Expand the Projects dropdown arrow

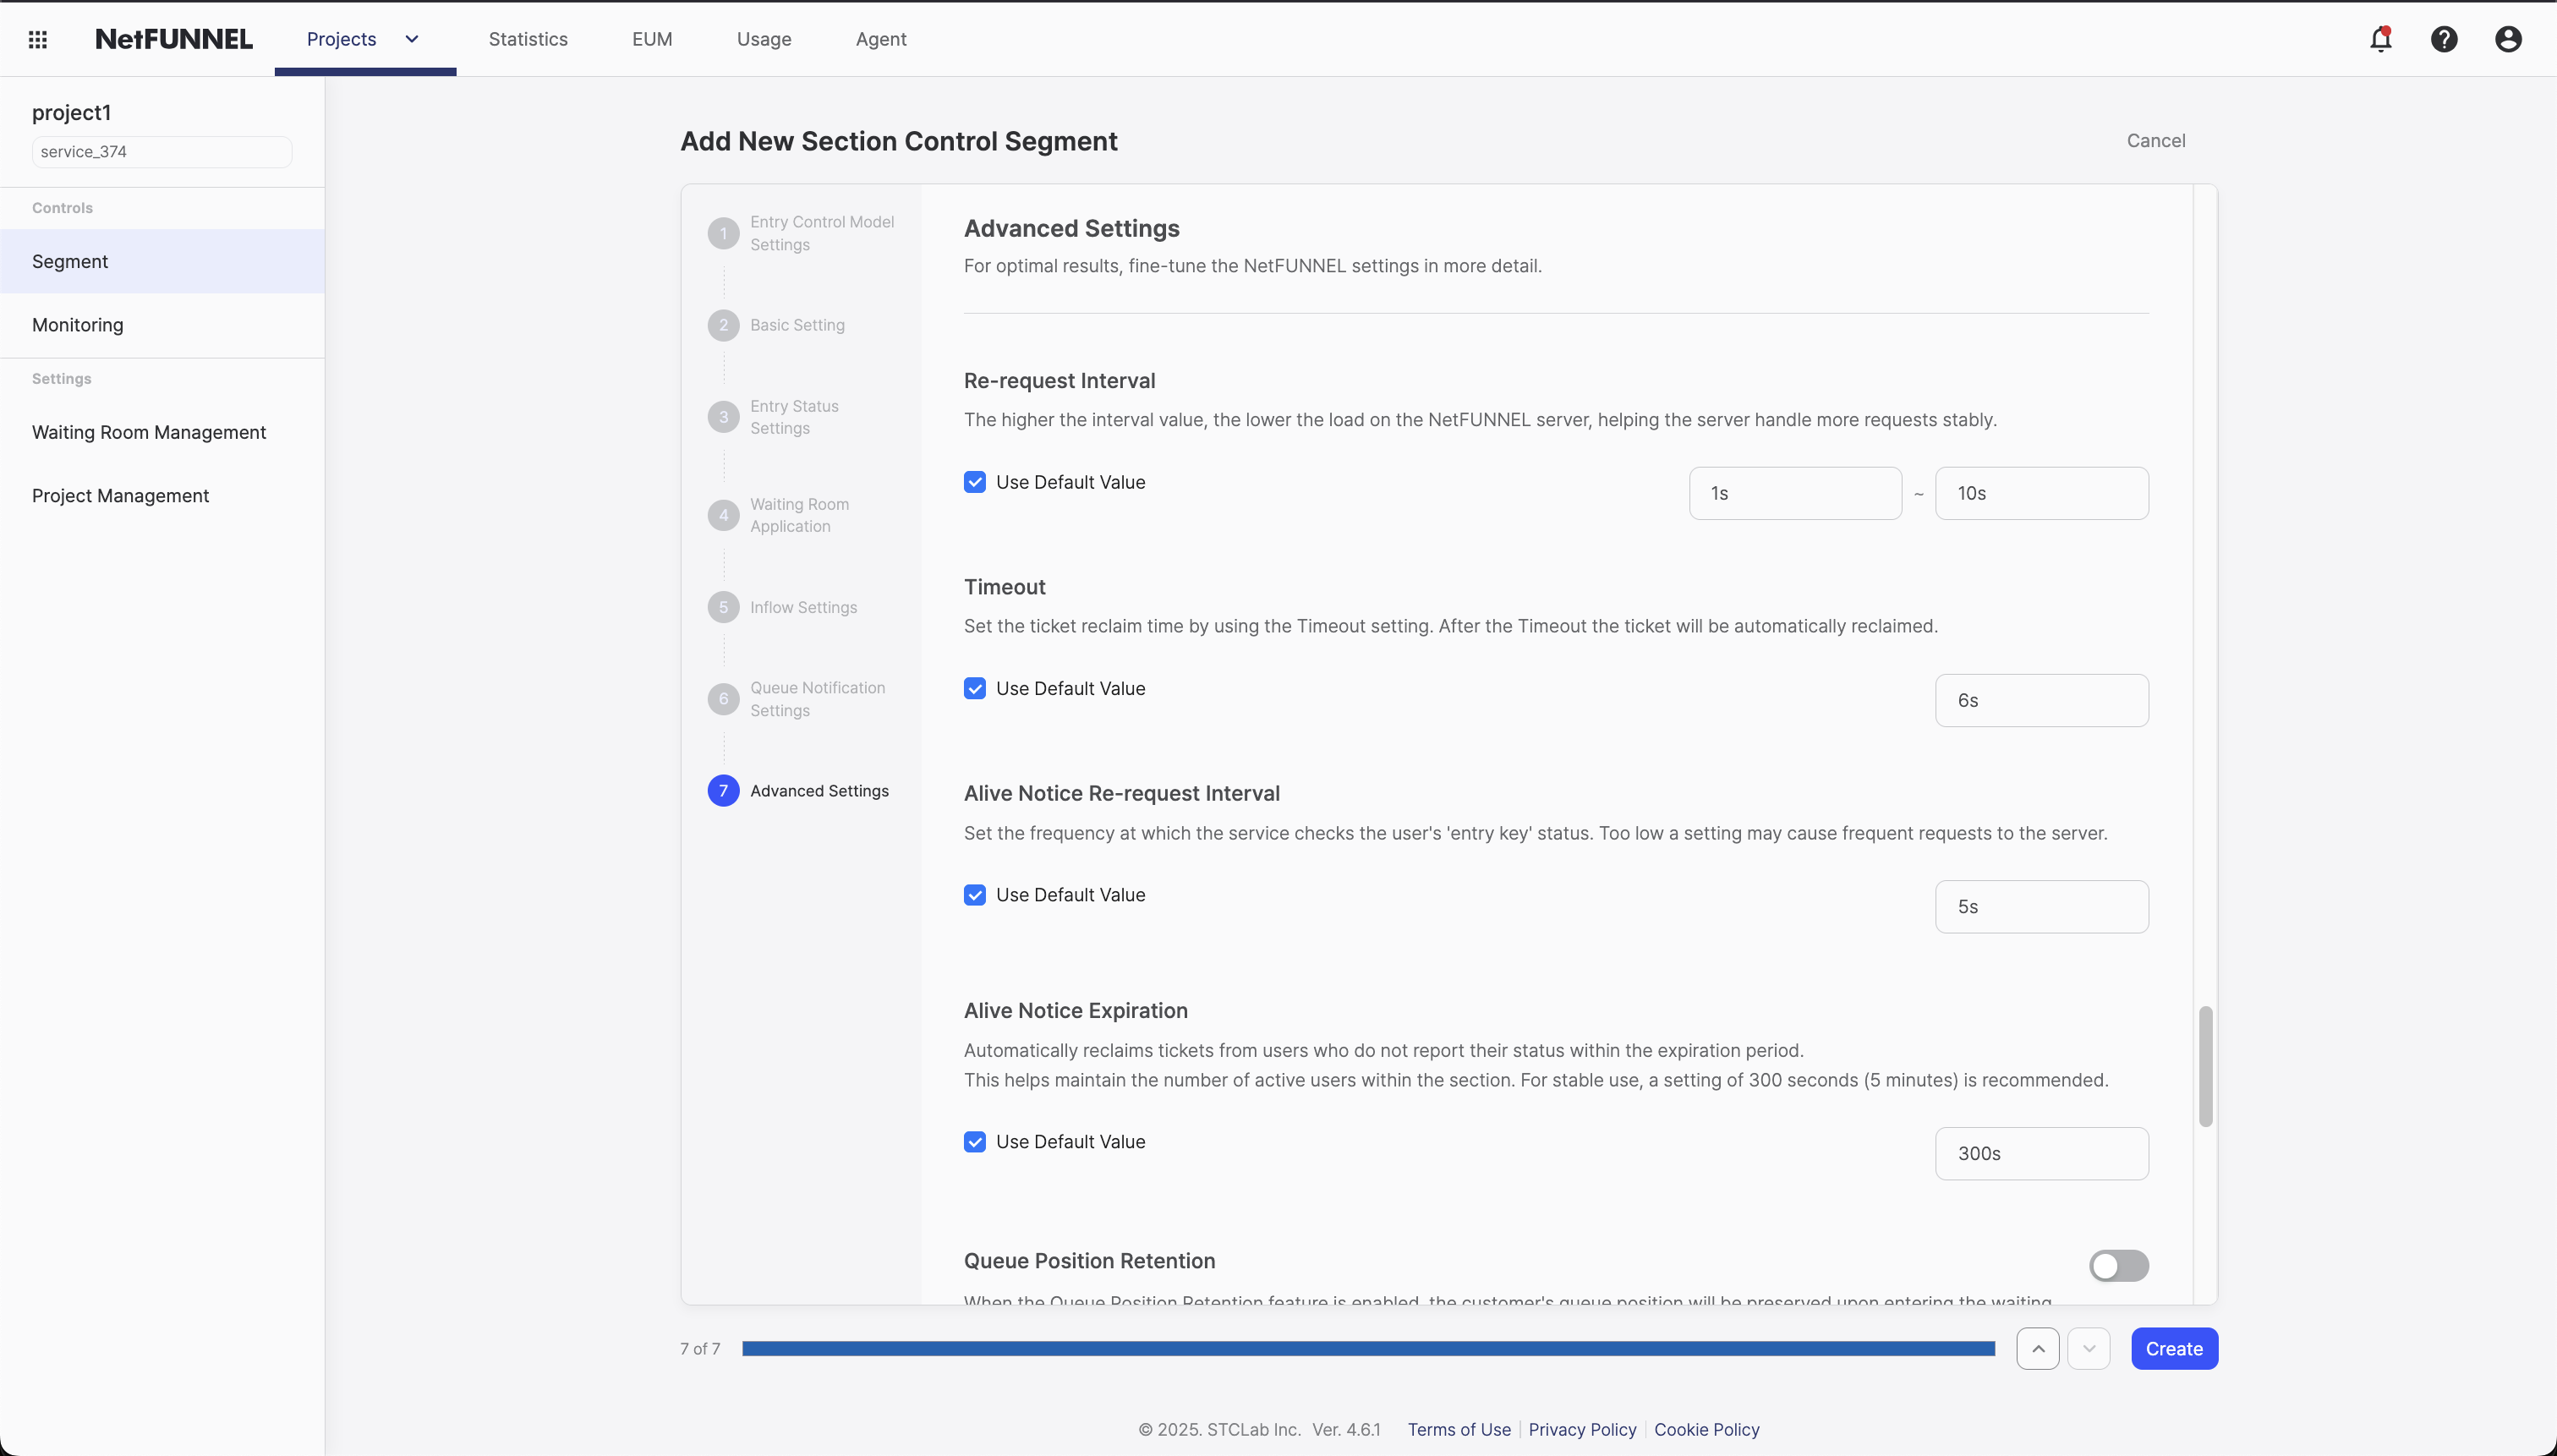(x=412, y=39)
